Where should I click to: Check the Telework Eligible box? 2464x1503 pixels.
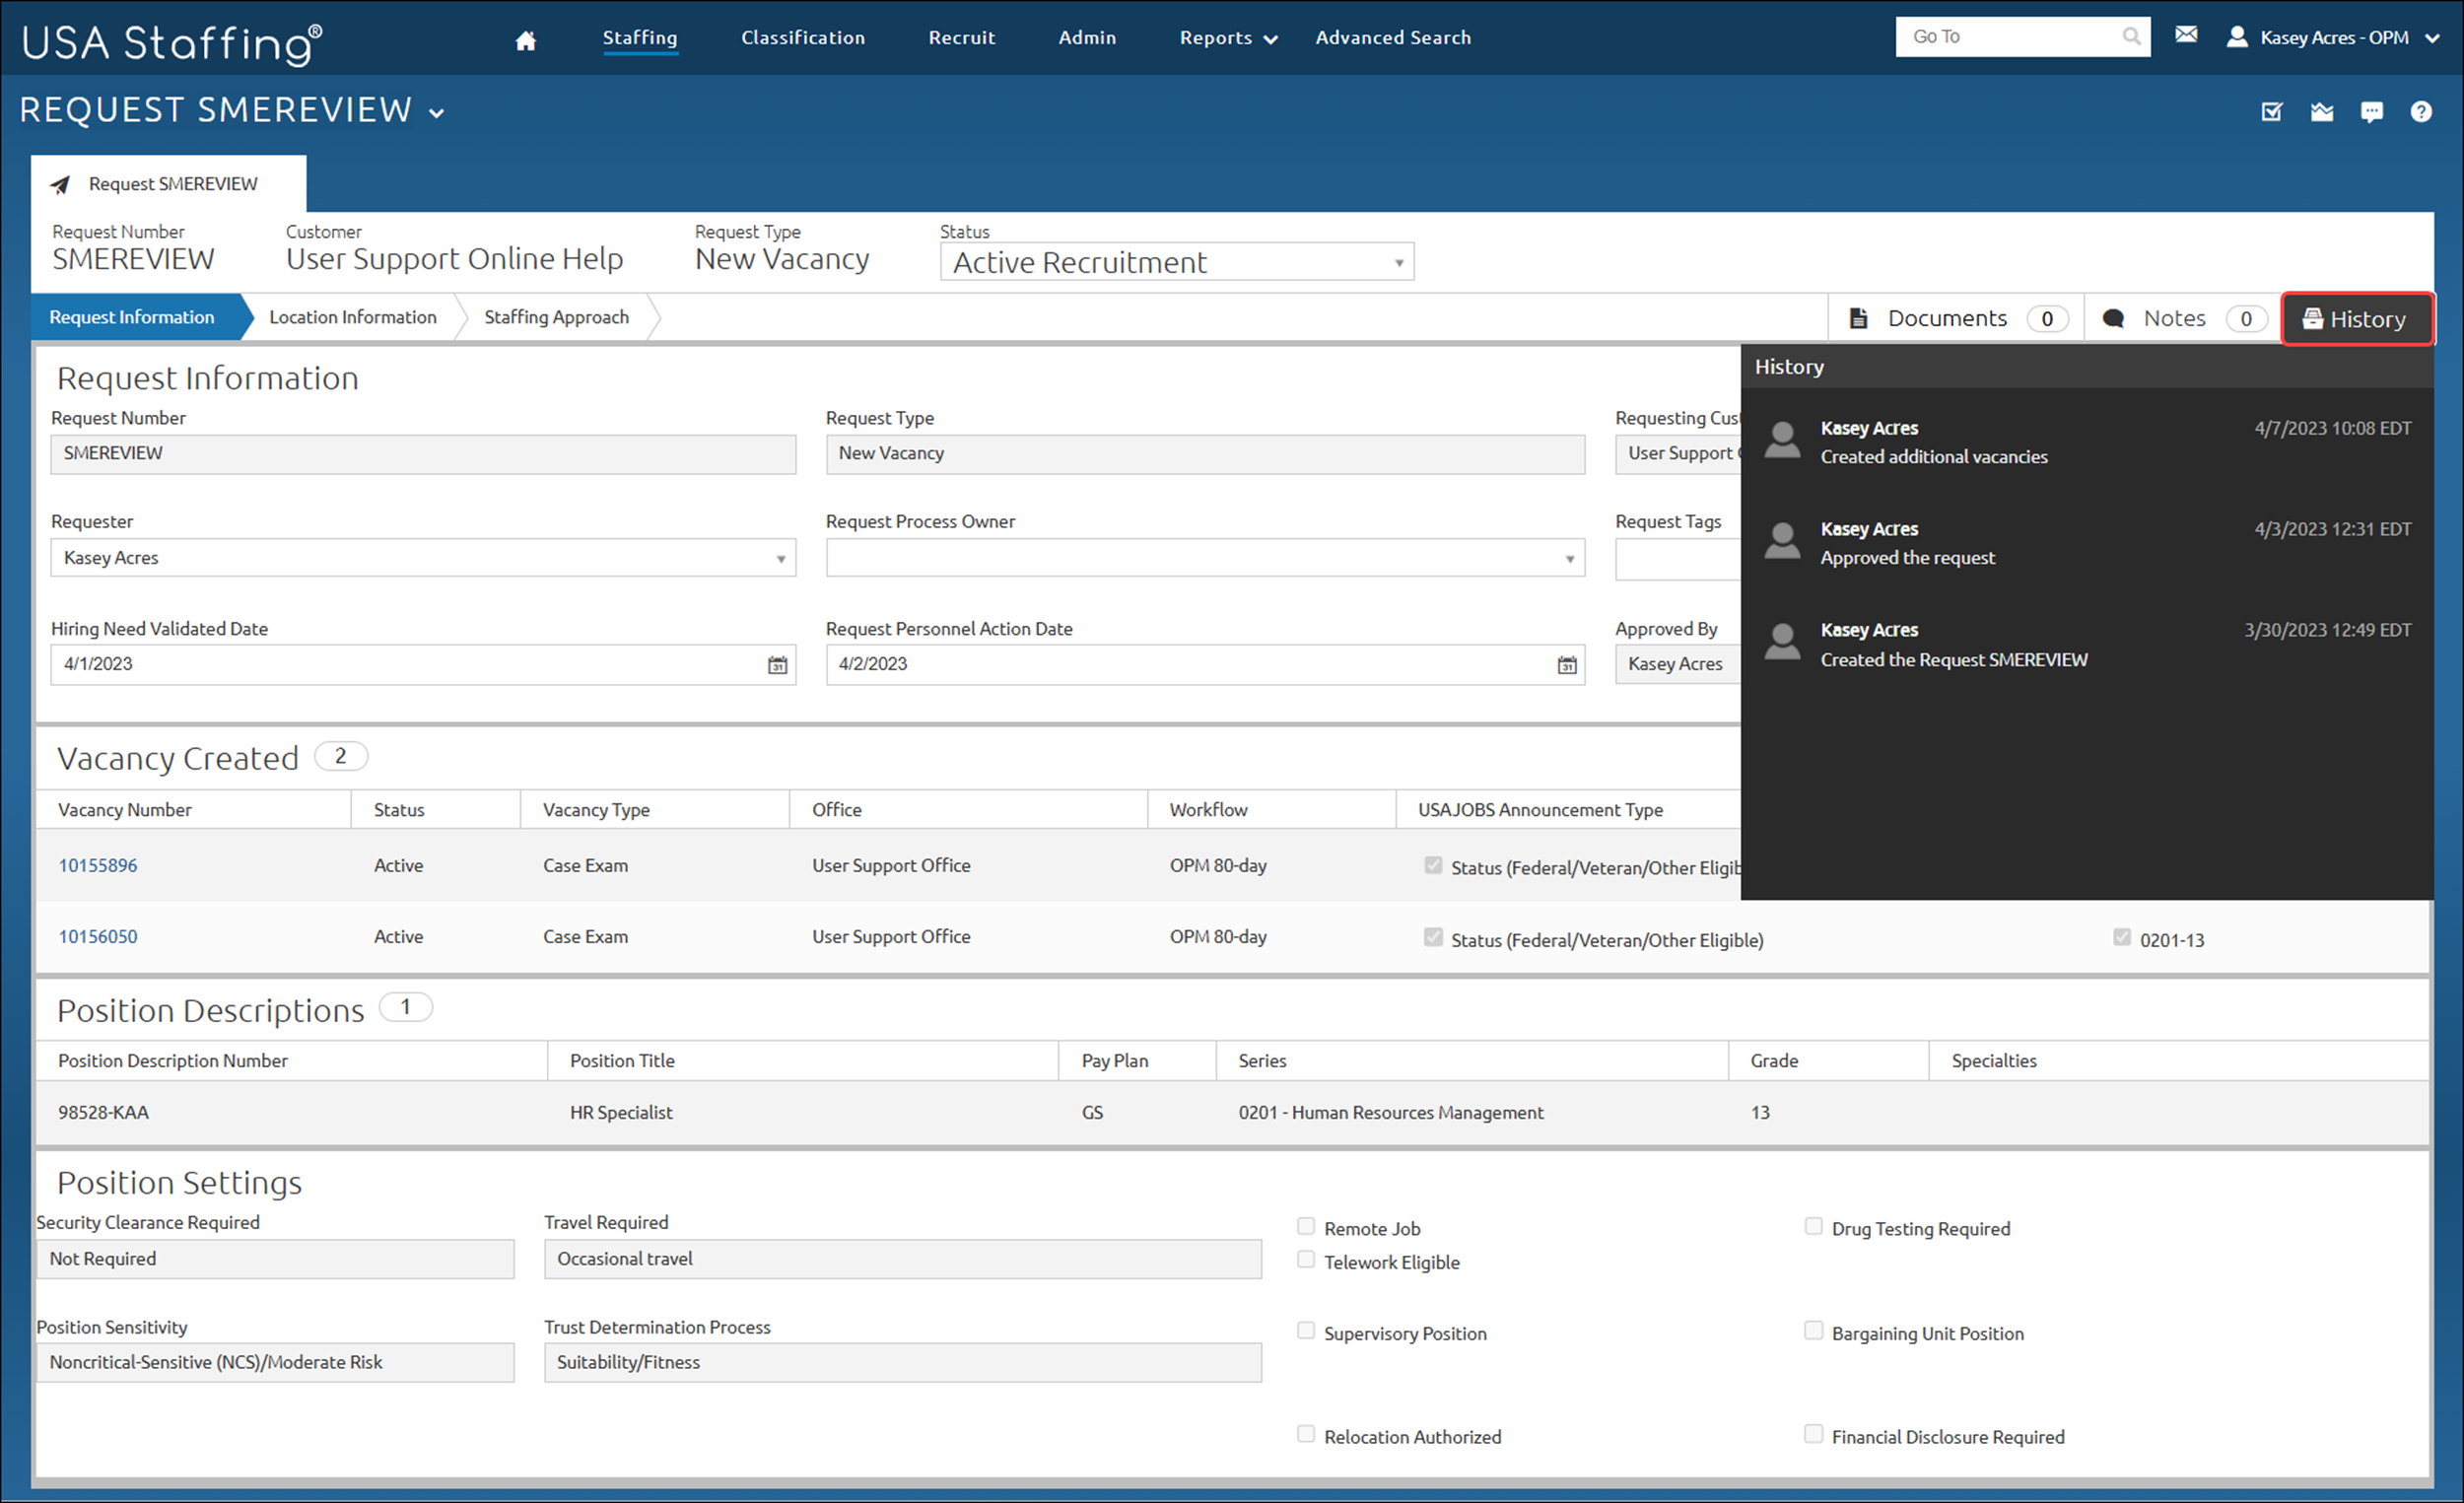point(1306,1259)
